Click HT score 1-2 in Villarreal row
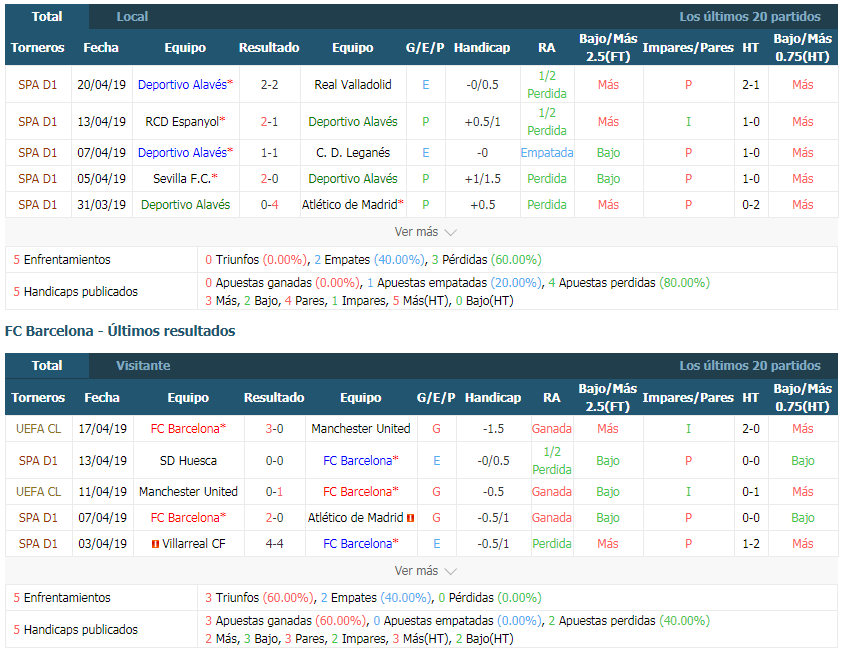Viewport: 844px width, 648px height. pyautogui.click(x=751, y=544)
